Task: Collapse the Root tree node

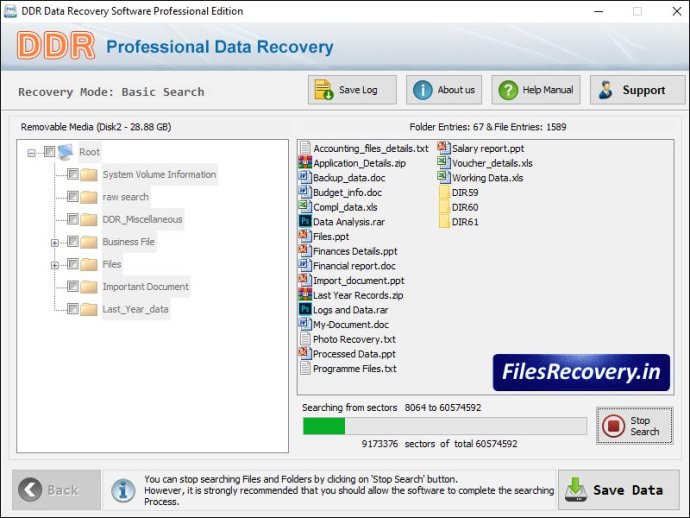Action: (31, 153)
